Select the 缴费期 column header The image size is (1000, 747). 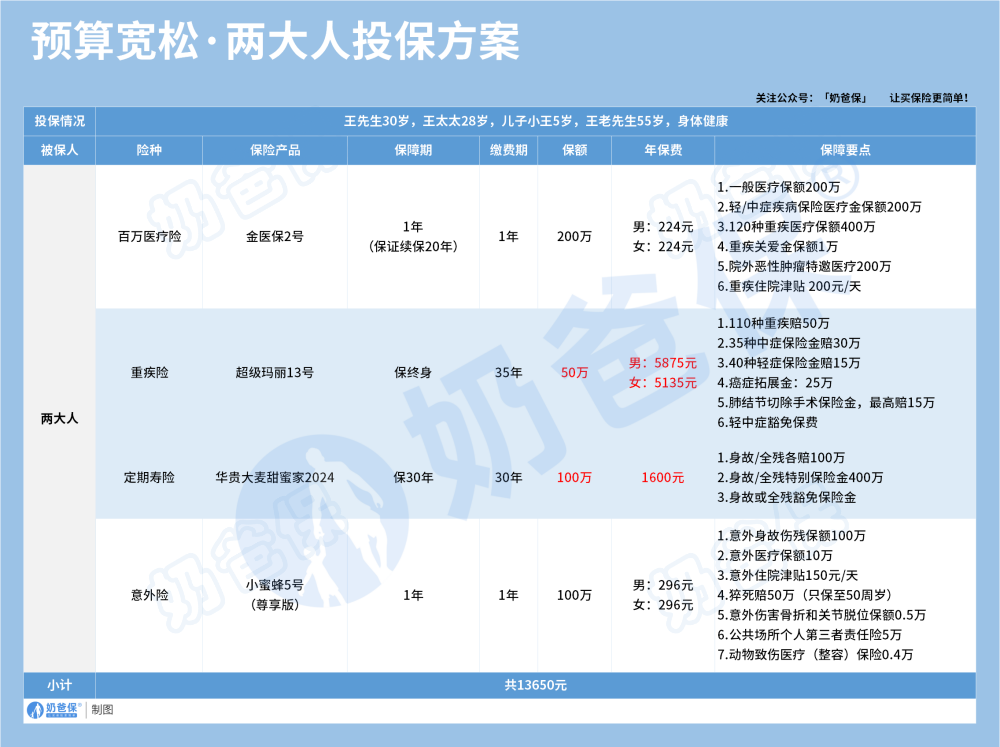coord(510,150)
